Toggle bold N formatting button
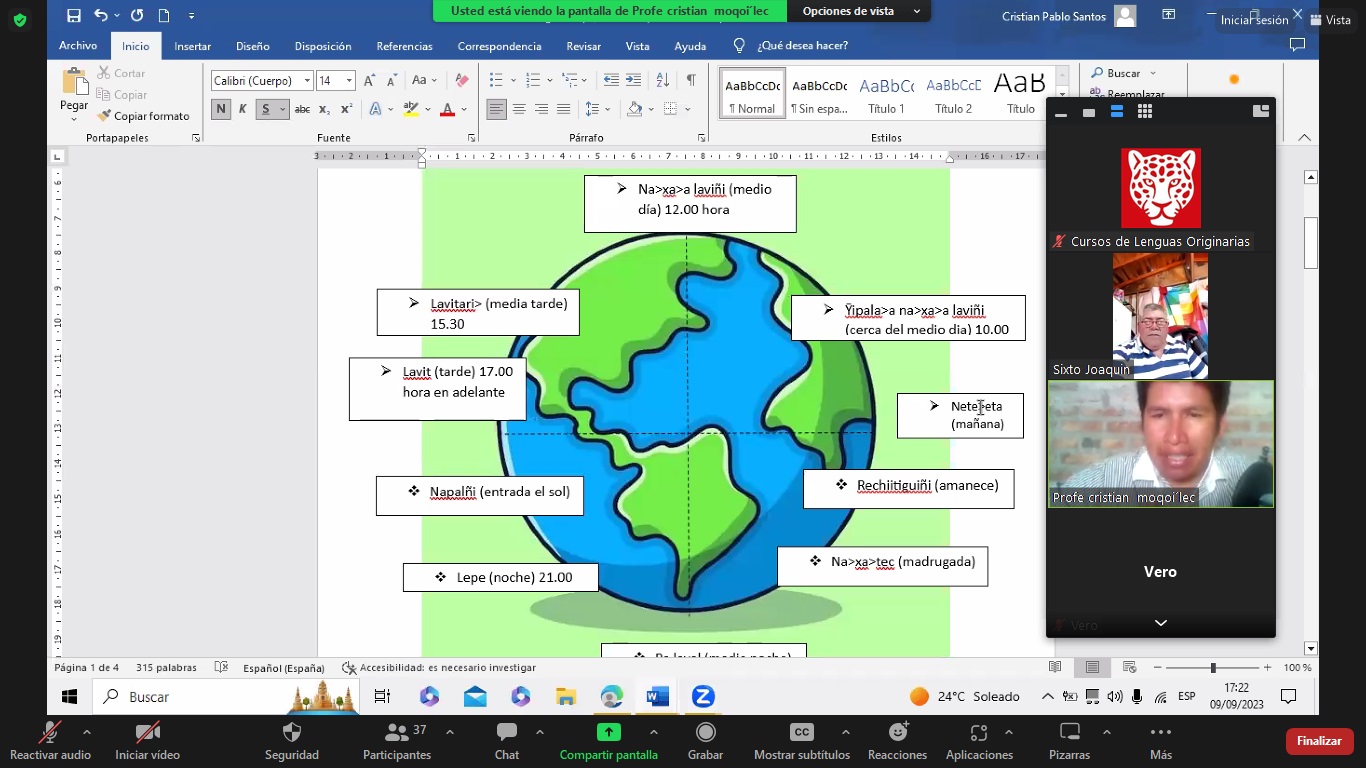This screenshot has height=768, width=1366. point(221,109)
